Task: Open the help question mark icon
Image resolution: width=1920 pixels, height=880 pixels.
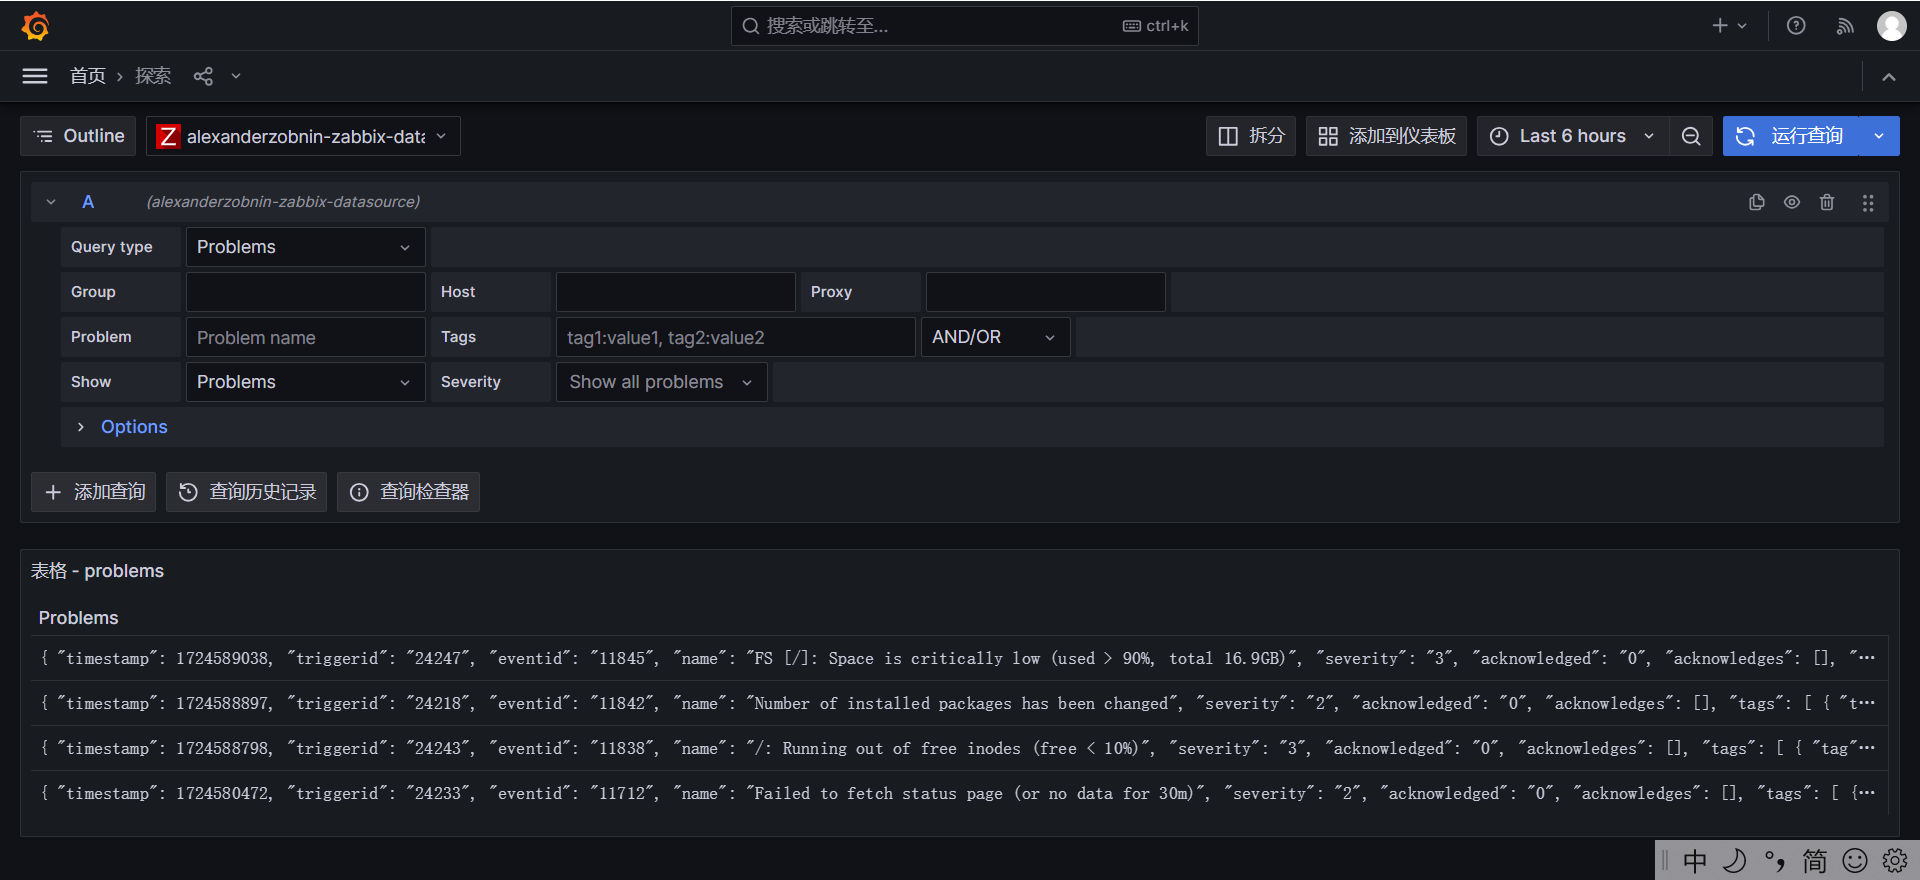Action: [x=1796, y=26]
